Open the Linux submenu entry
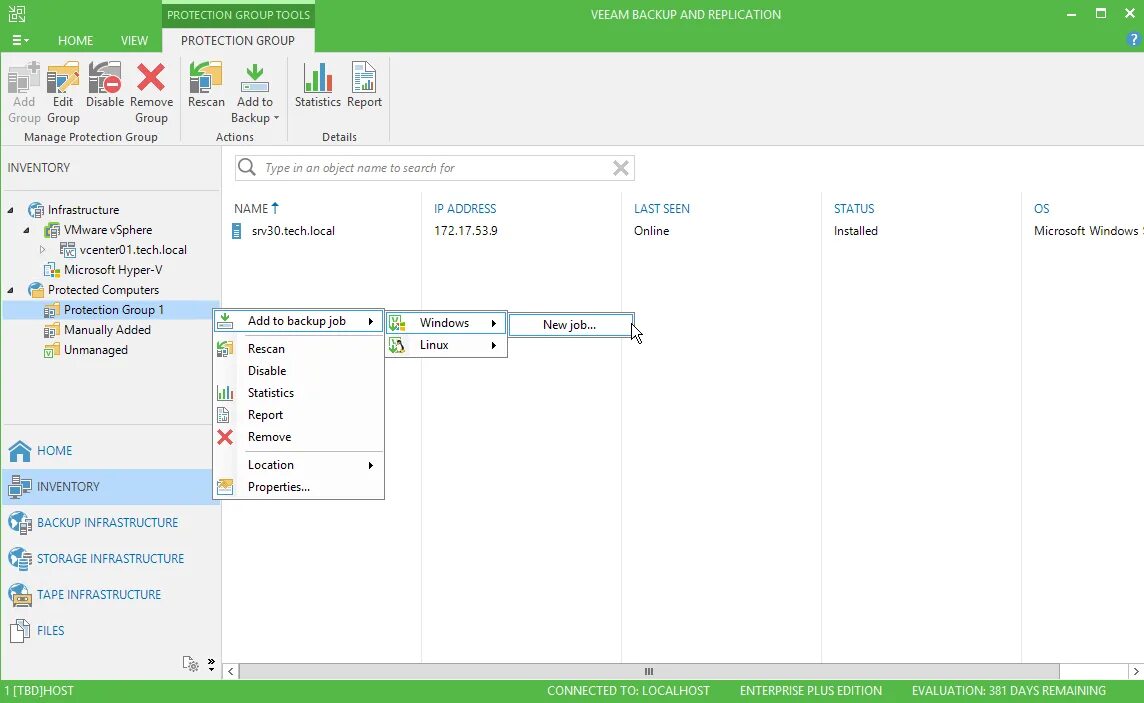 tap(446, 345)
